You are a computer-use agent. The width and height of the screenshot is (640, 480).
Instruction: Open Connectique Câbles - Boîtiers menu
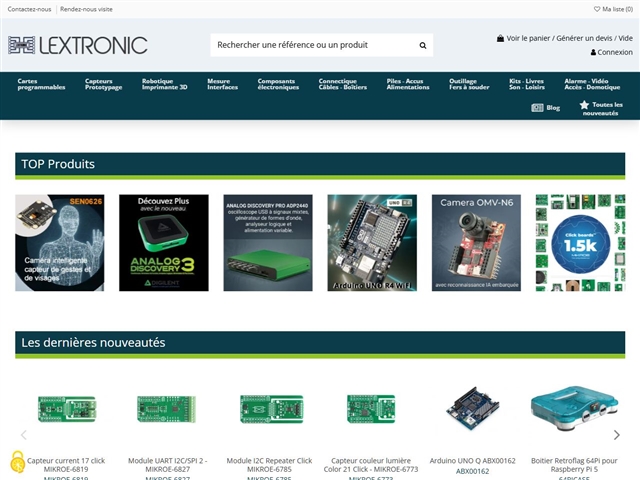(343, 84)
